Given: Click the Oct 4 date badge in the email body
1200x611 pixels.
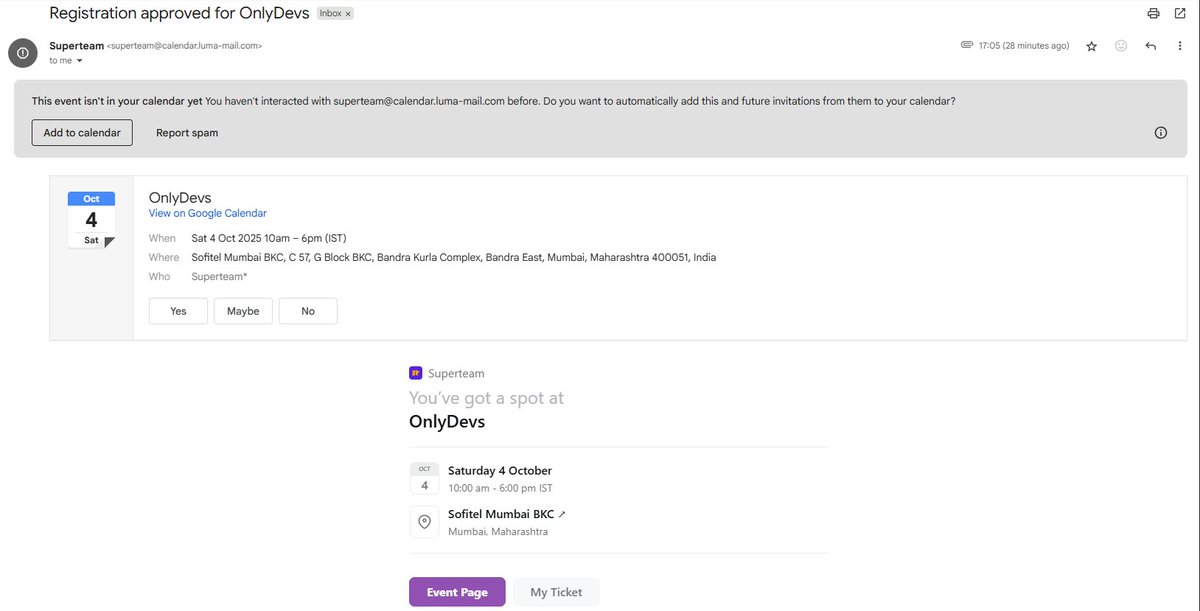Looking at the screenshot, I should tap(424, 478).
